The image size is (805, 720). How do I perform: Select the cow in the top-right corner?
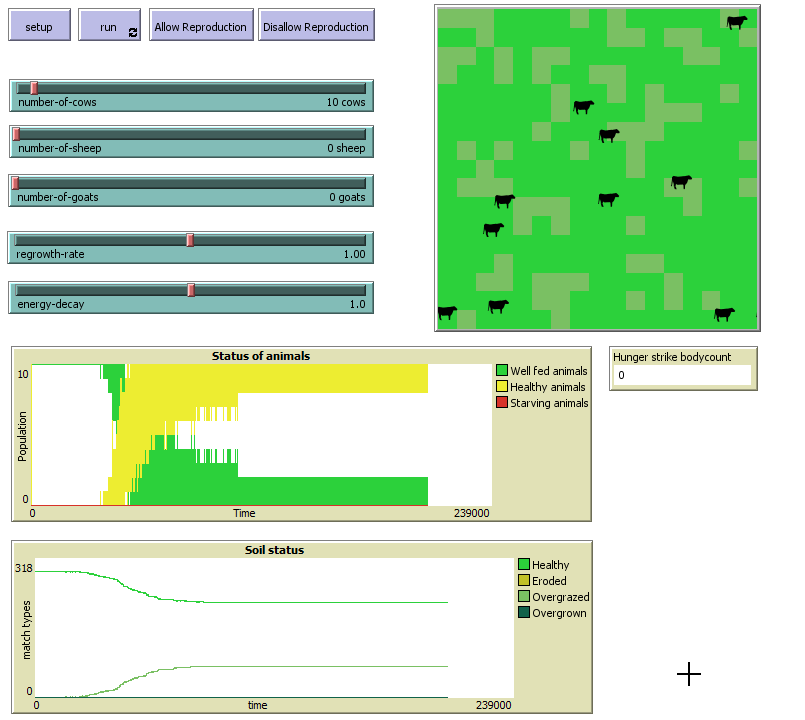tap(736, 22)
